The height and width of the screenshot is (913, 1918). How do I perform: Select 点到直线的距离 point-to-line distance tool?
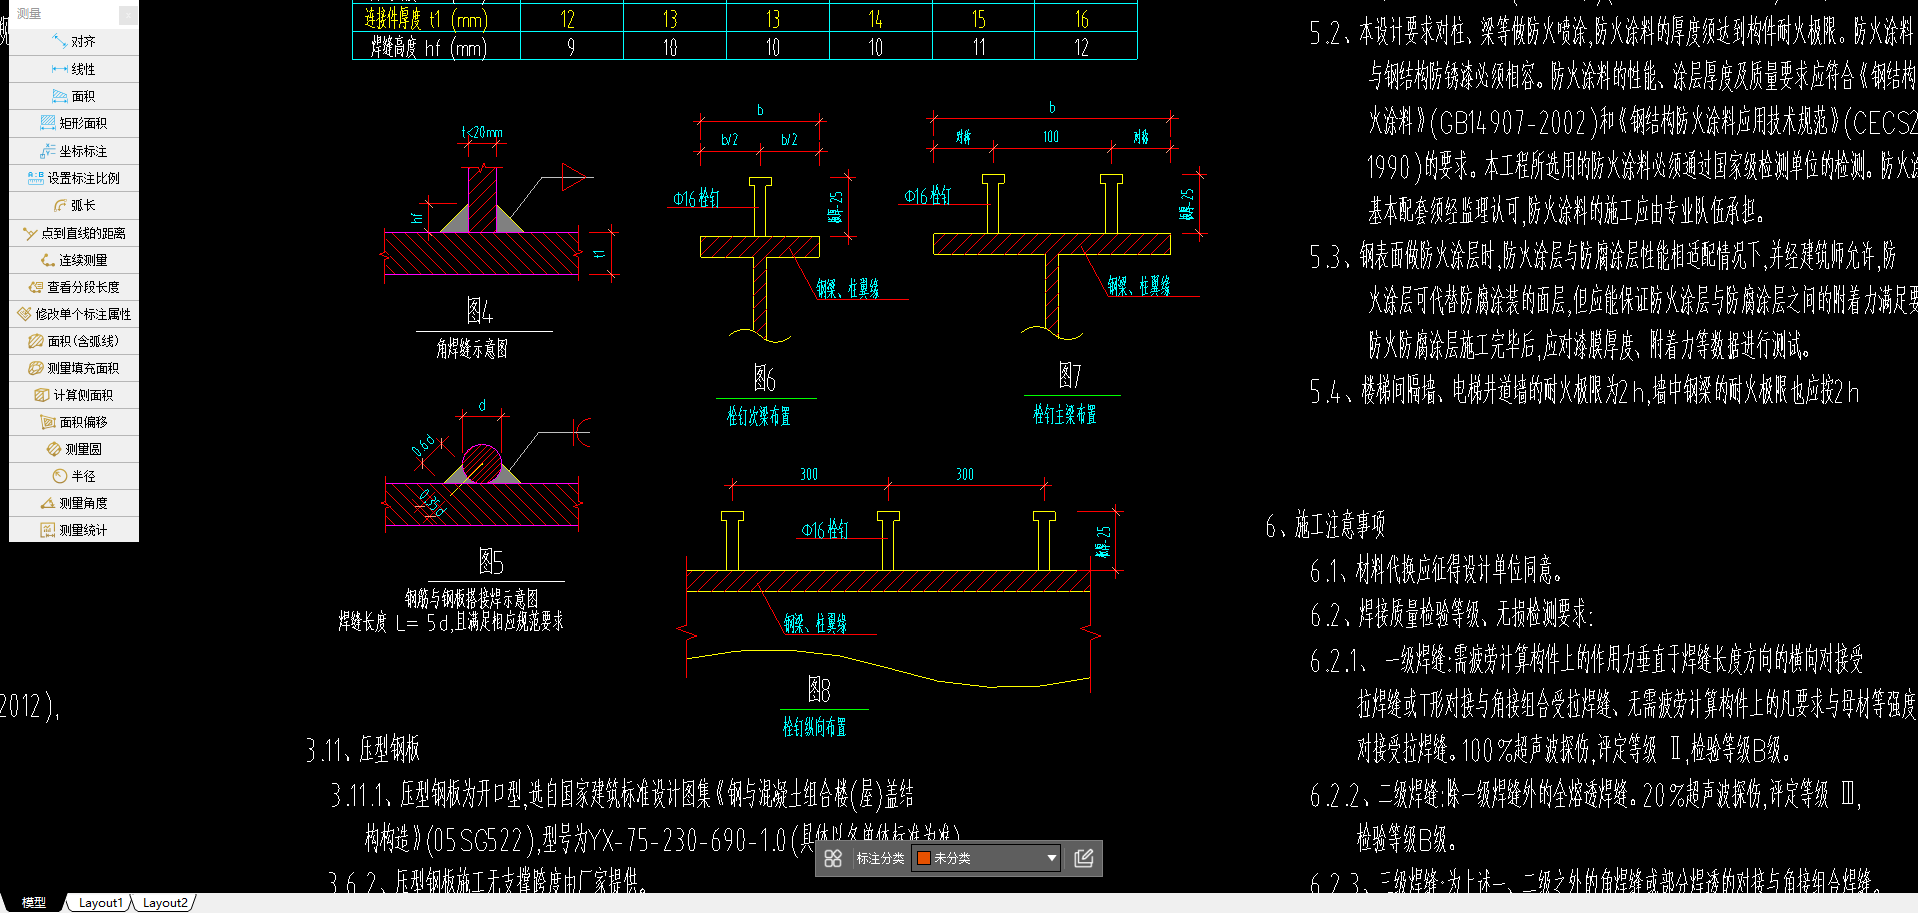(x=74, y=233)
